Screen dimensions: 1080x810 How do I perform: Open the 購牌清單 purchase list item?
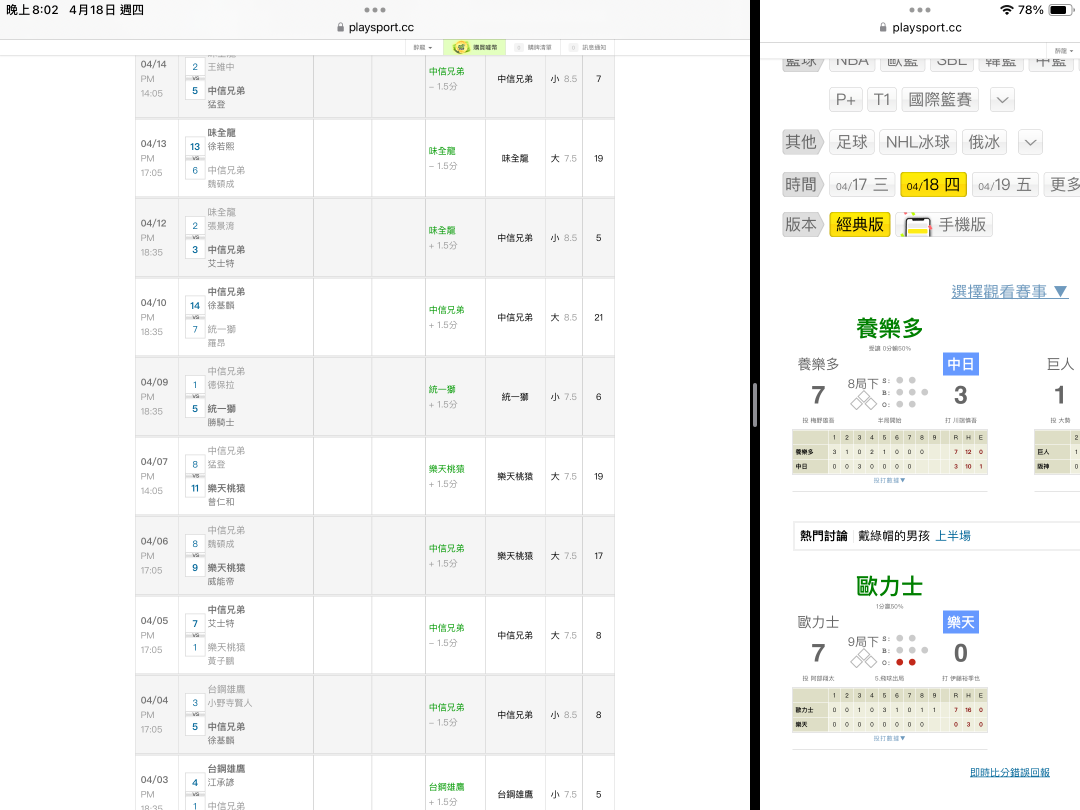[534, 48]
